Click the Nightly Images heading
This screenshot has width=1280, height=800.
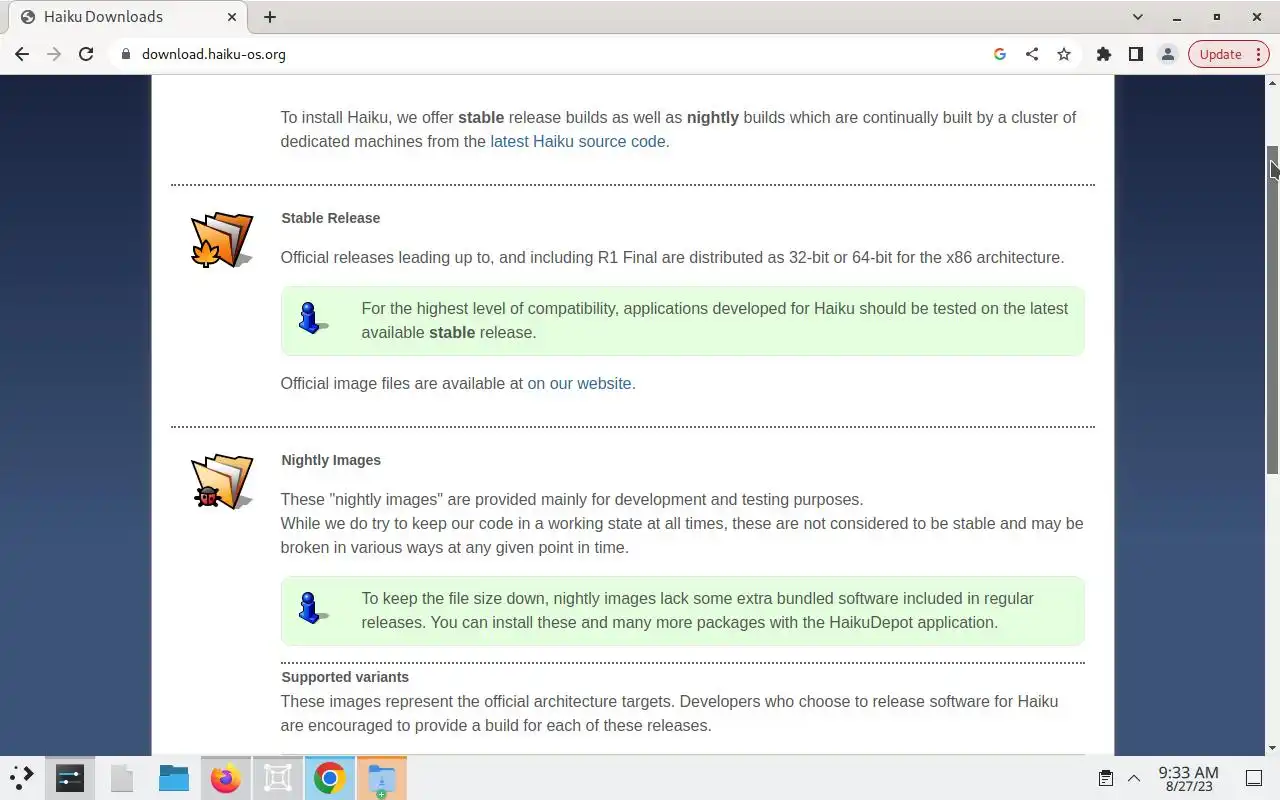(x=331, y=460)
